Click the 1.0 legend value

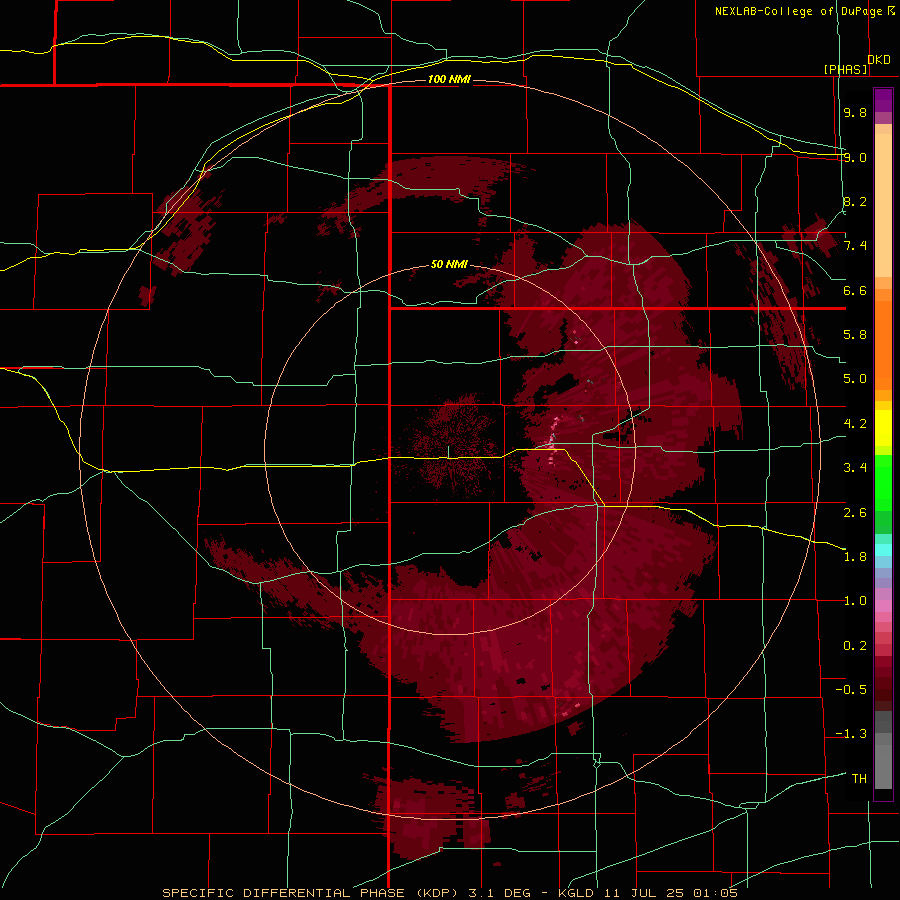pyautogui.click(x=855, y=601)
